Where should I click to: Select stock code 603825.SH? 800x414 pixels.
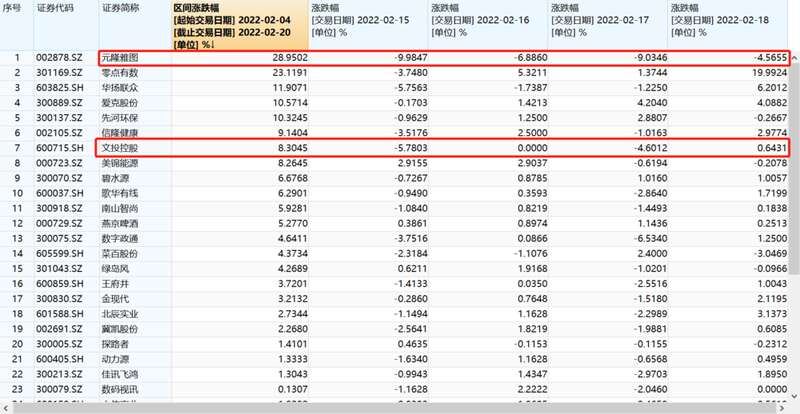(x=59, y=88)
